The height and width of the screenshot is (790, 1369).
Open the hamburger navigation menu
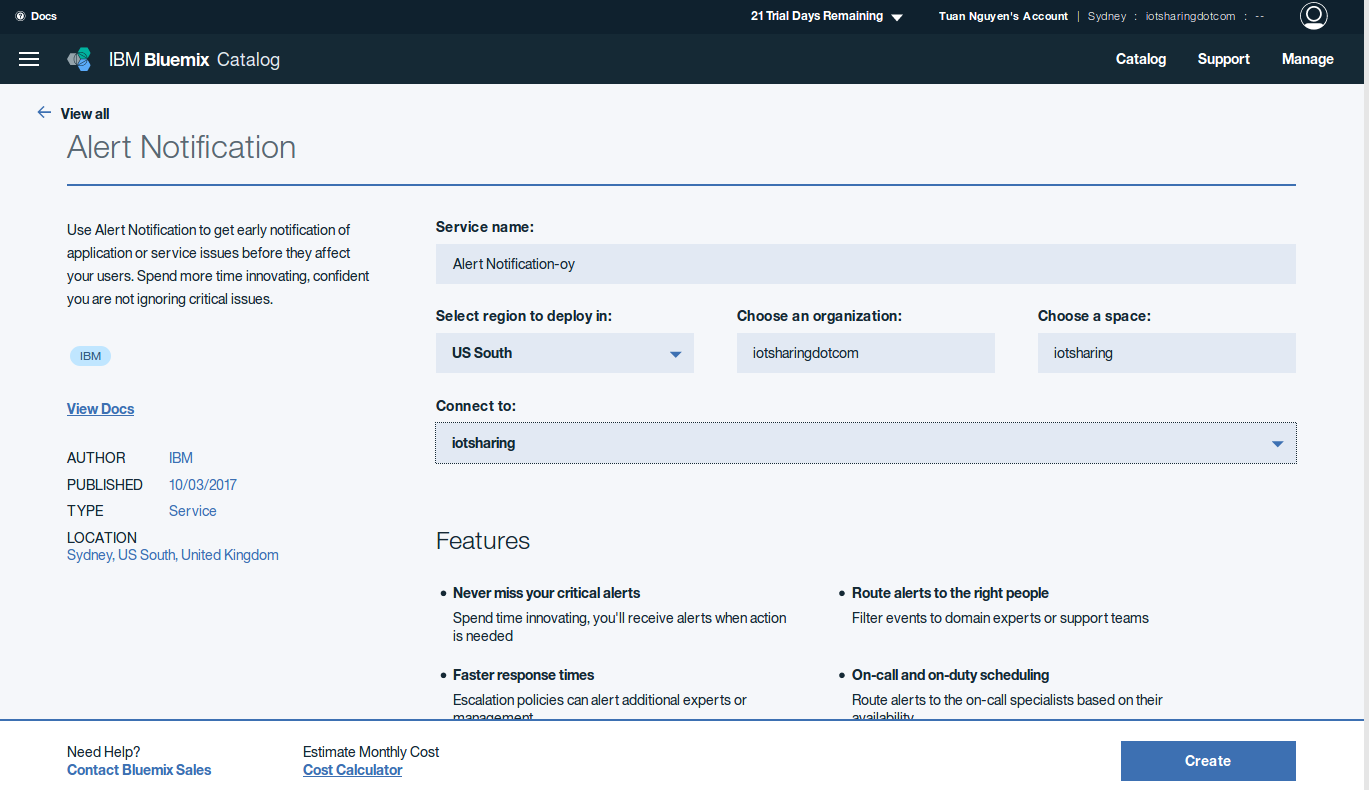pos(28,58)
